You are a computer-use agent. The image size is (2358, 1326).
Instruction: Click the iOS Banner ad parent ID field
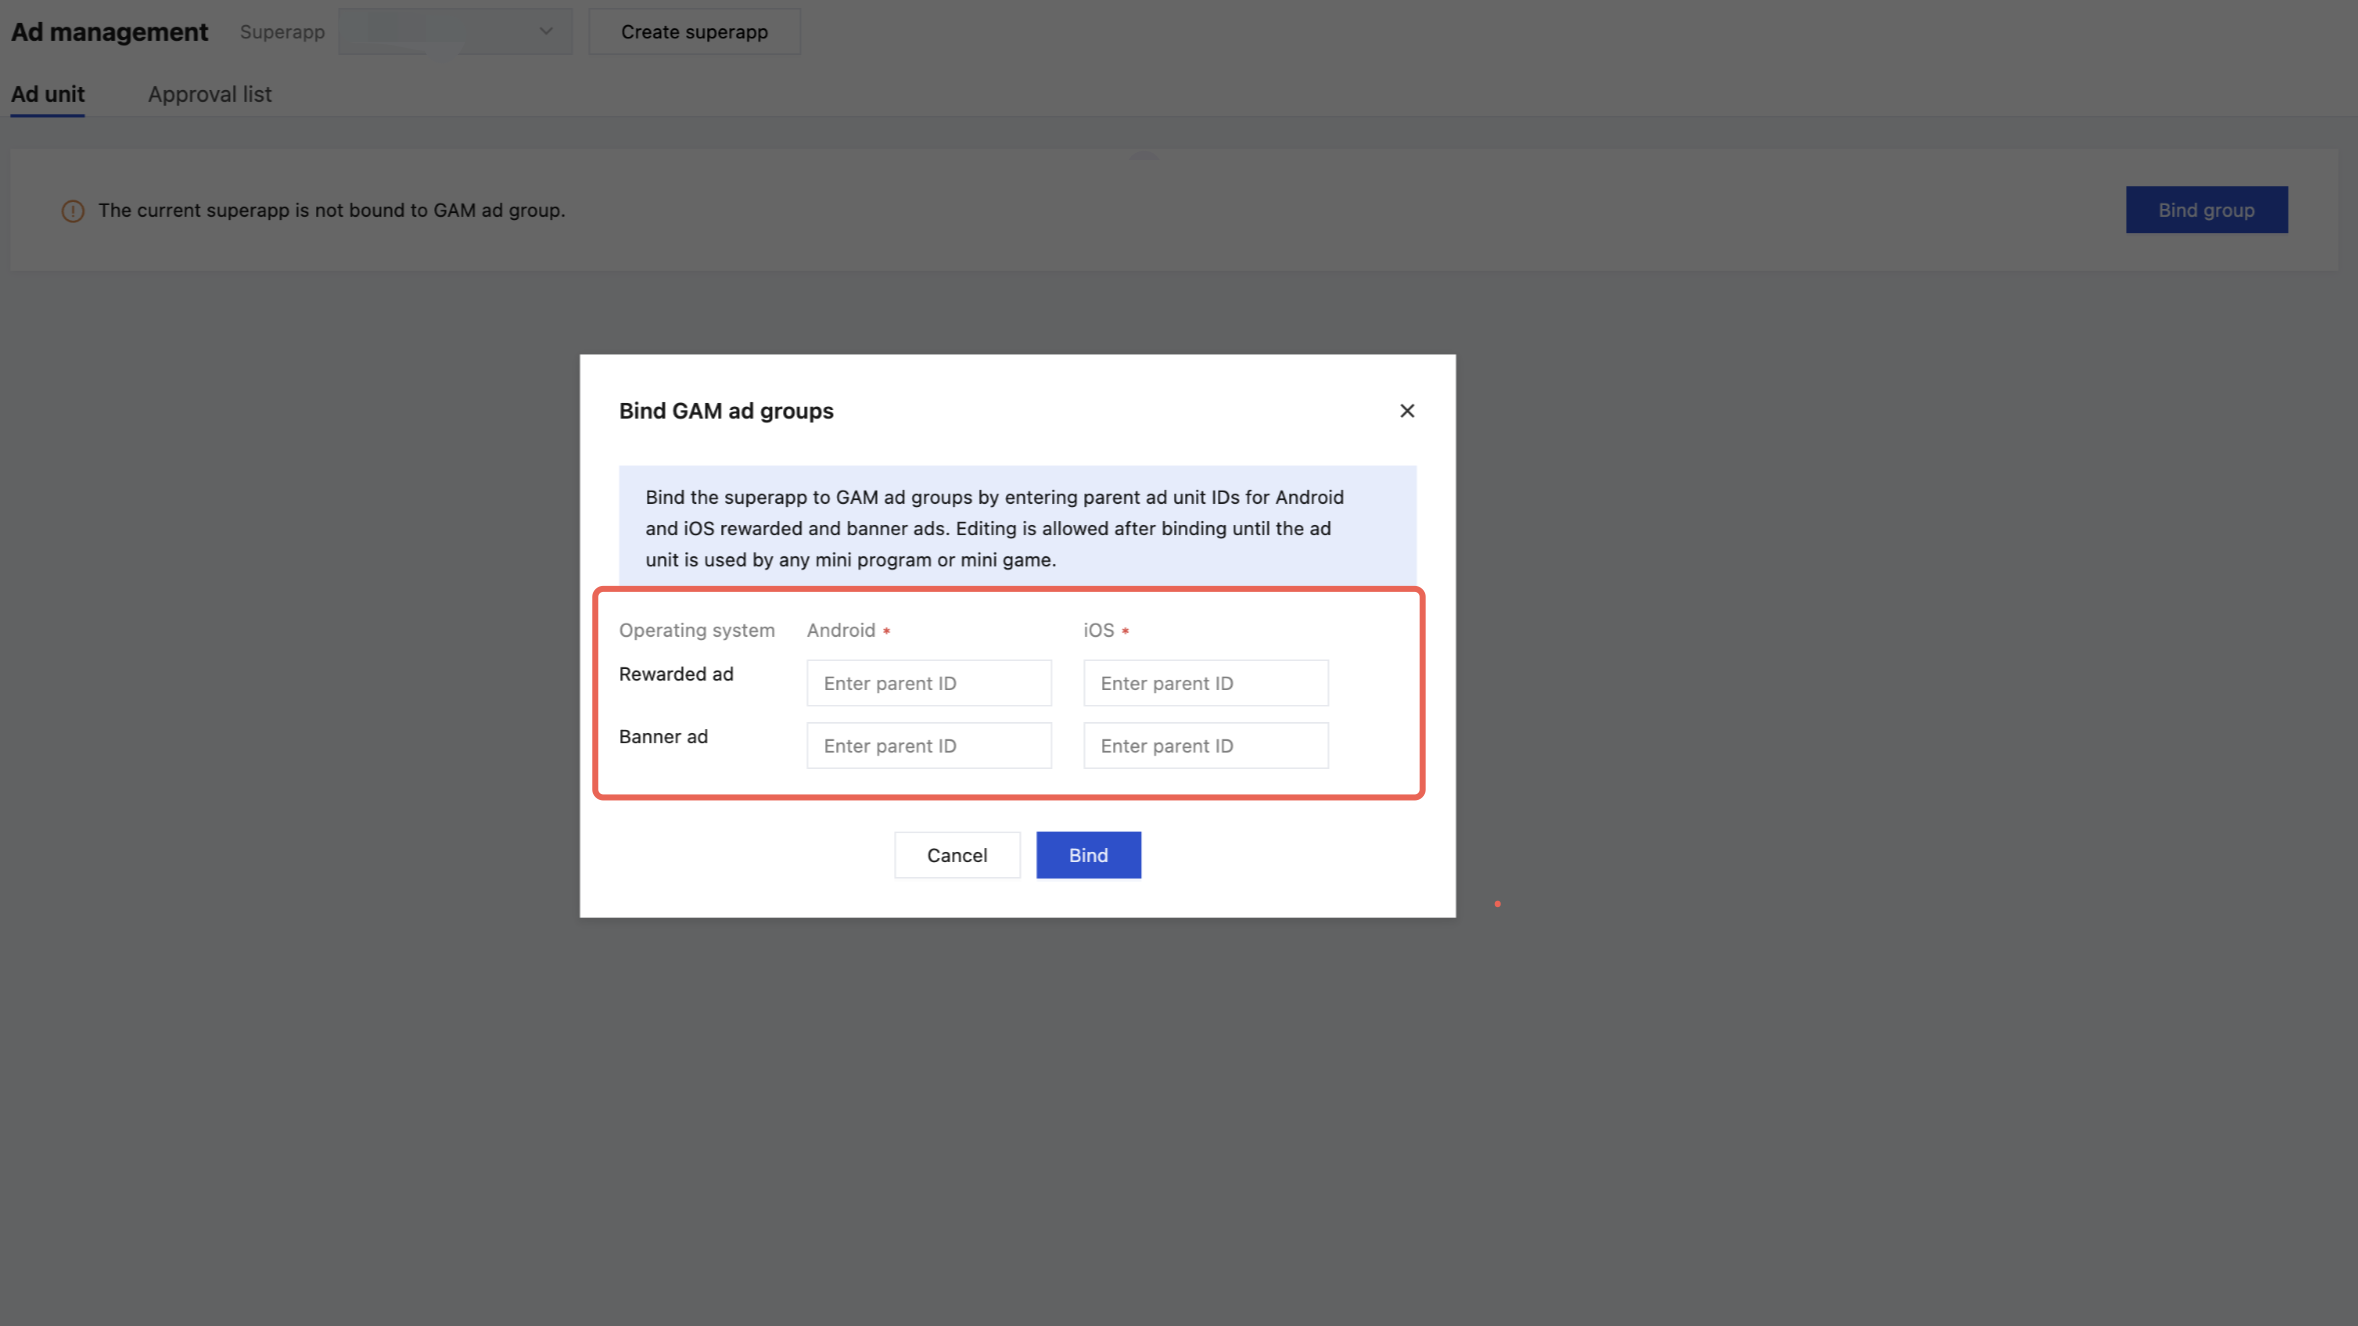[1205, 746]
